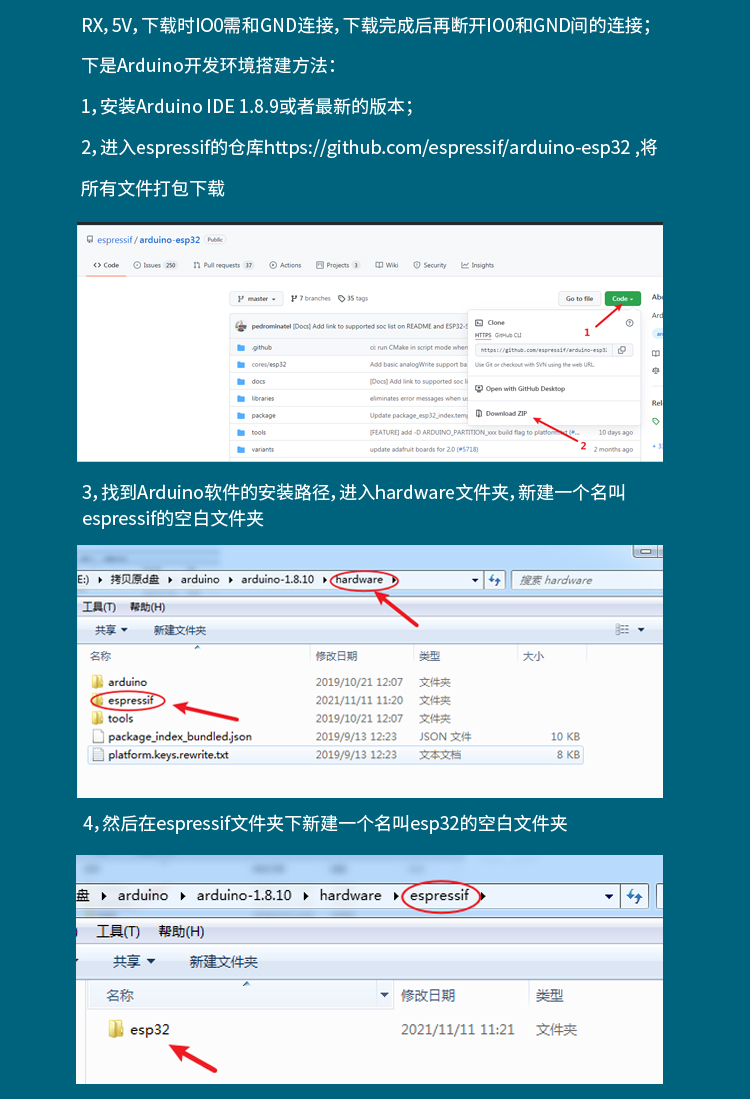750x1099 pixels.
Task: Click the view layout icon in explorer toolbar
Action: [x=623, y=630]
